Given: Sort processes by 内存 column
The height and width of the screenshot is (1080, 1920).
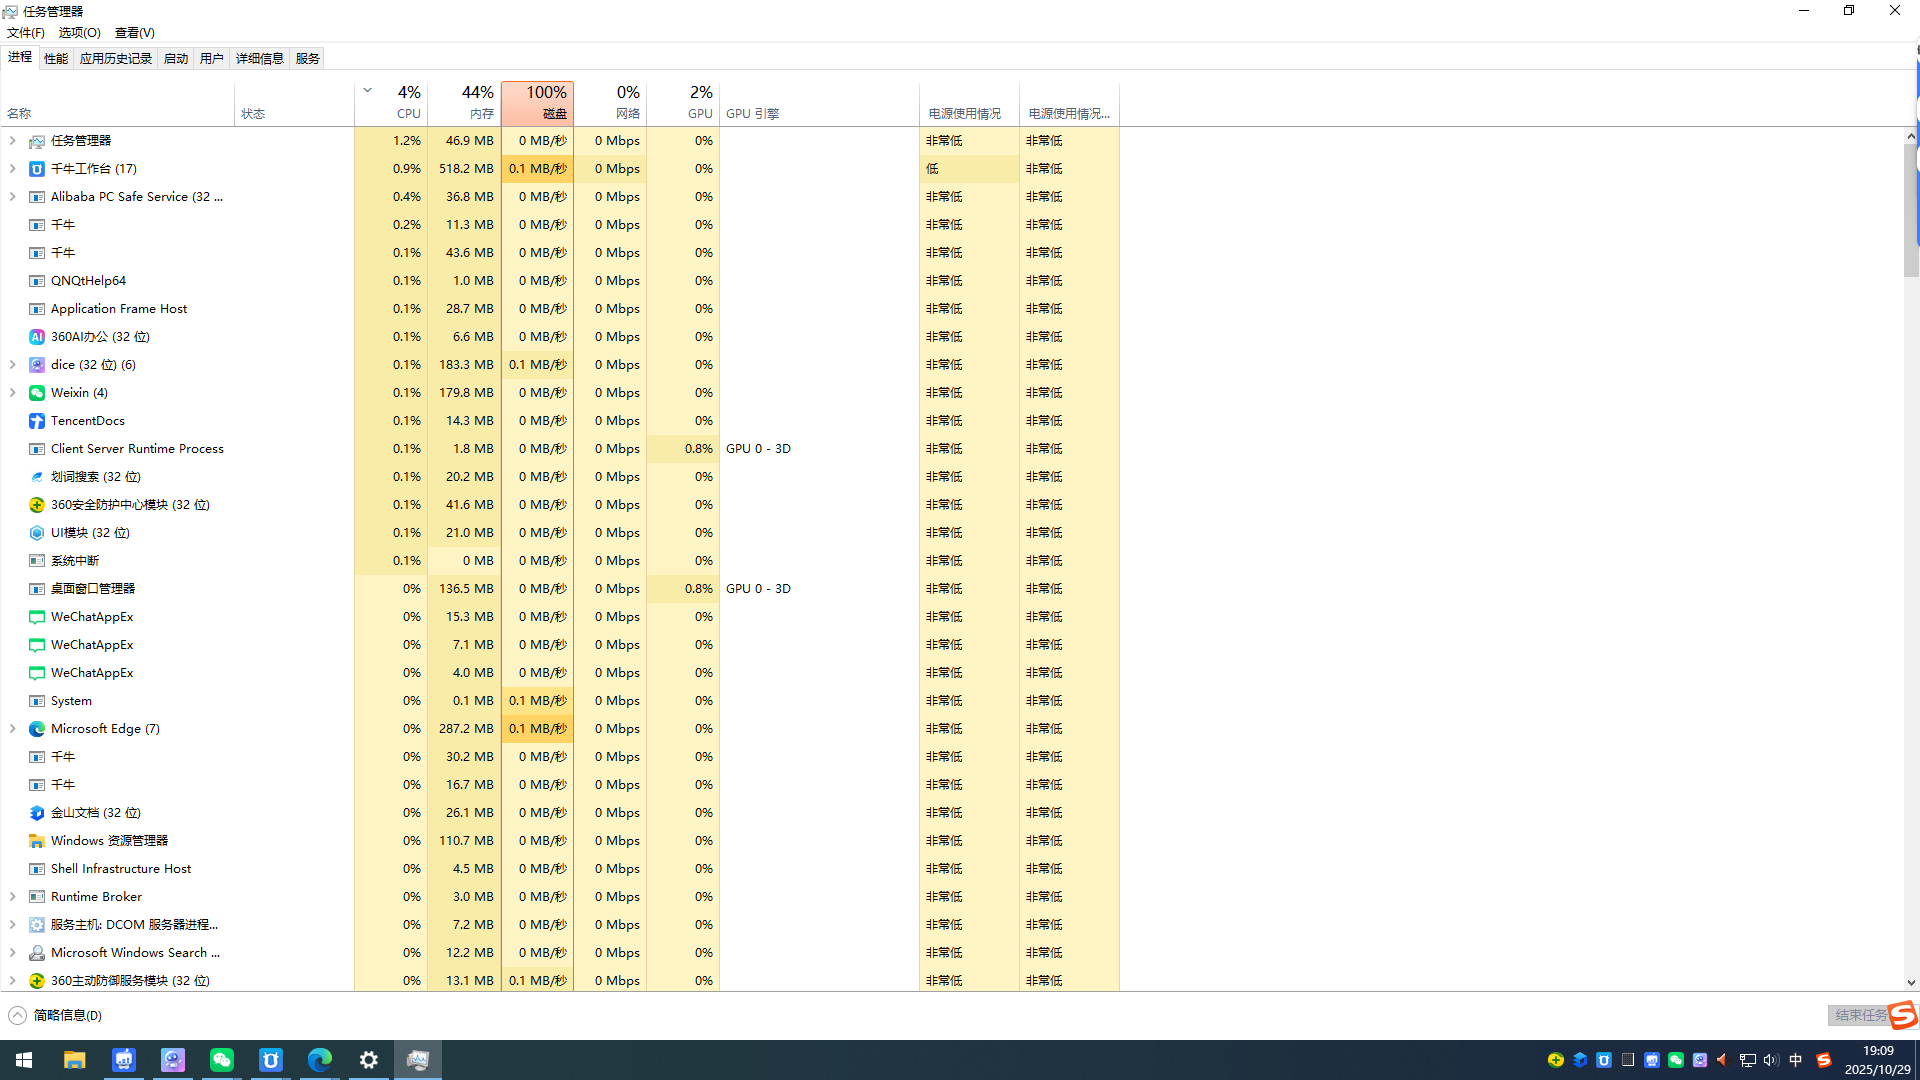Looking at the screenshot, I should tap(464, 103).
